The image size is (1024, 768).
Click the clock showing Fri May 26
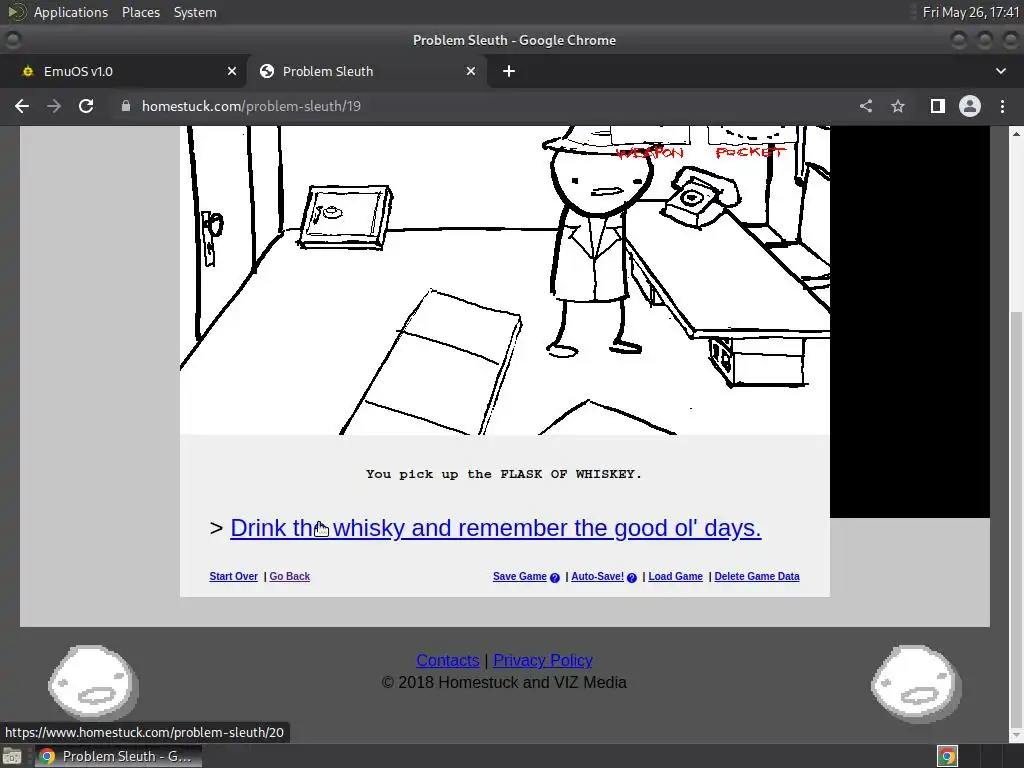click(970, 12)
